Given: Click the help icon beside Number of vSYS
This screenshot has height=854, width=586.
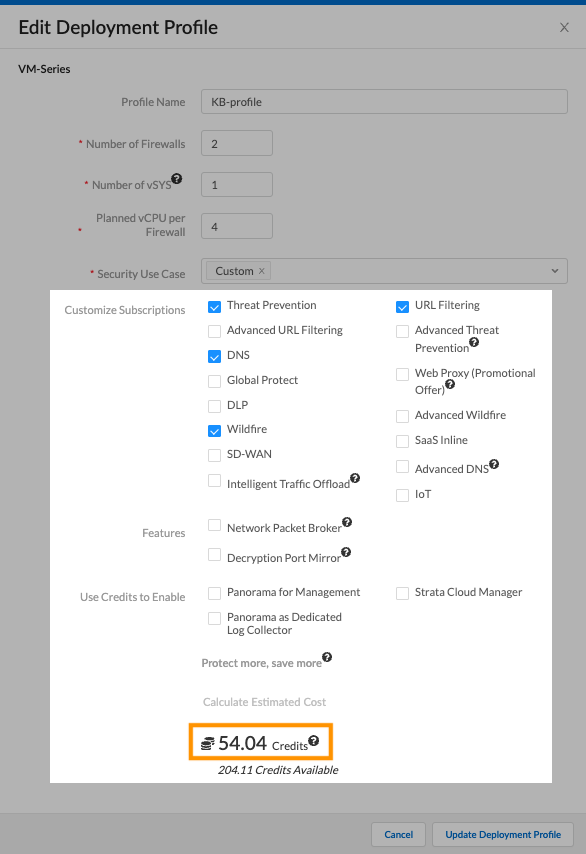Looking at the screenshot, I should pyautogui.click(x=177, y=178).
